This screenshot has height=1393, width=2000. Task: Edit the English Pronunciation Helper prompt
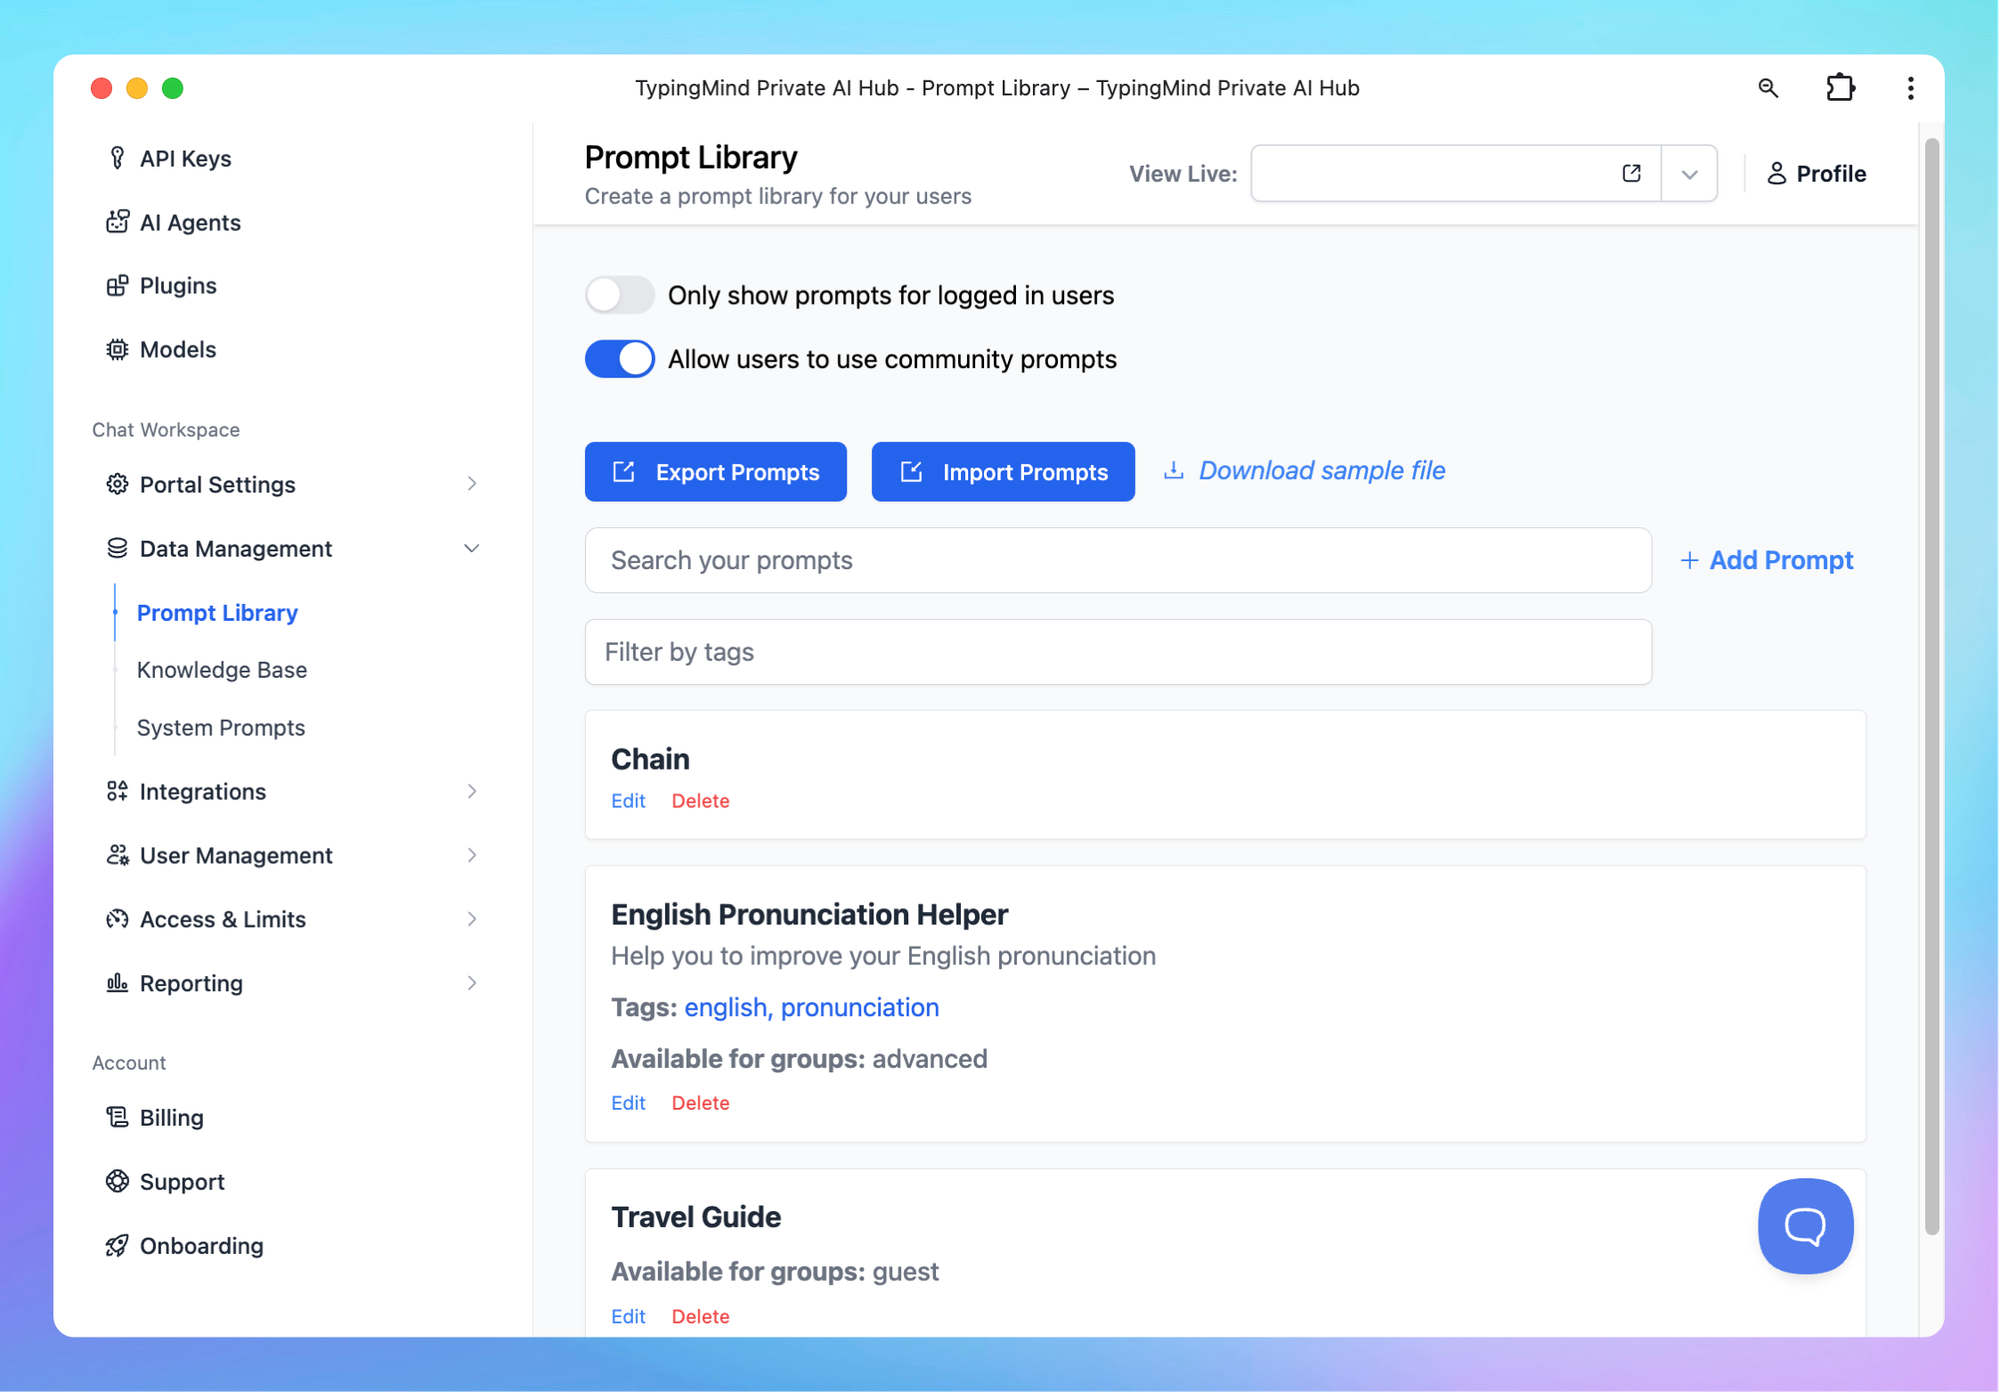pos(628,1102)
